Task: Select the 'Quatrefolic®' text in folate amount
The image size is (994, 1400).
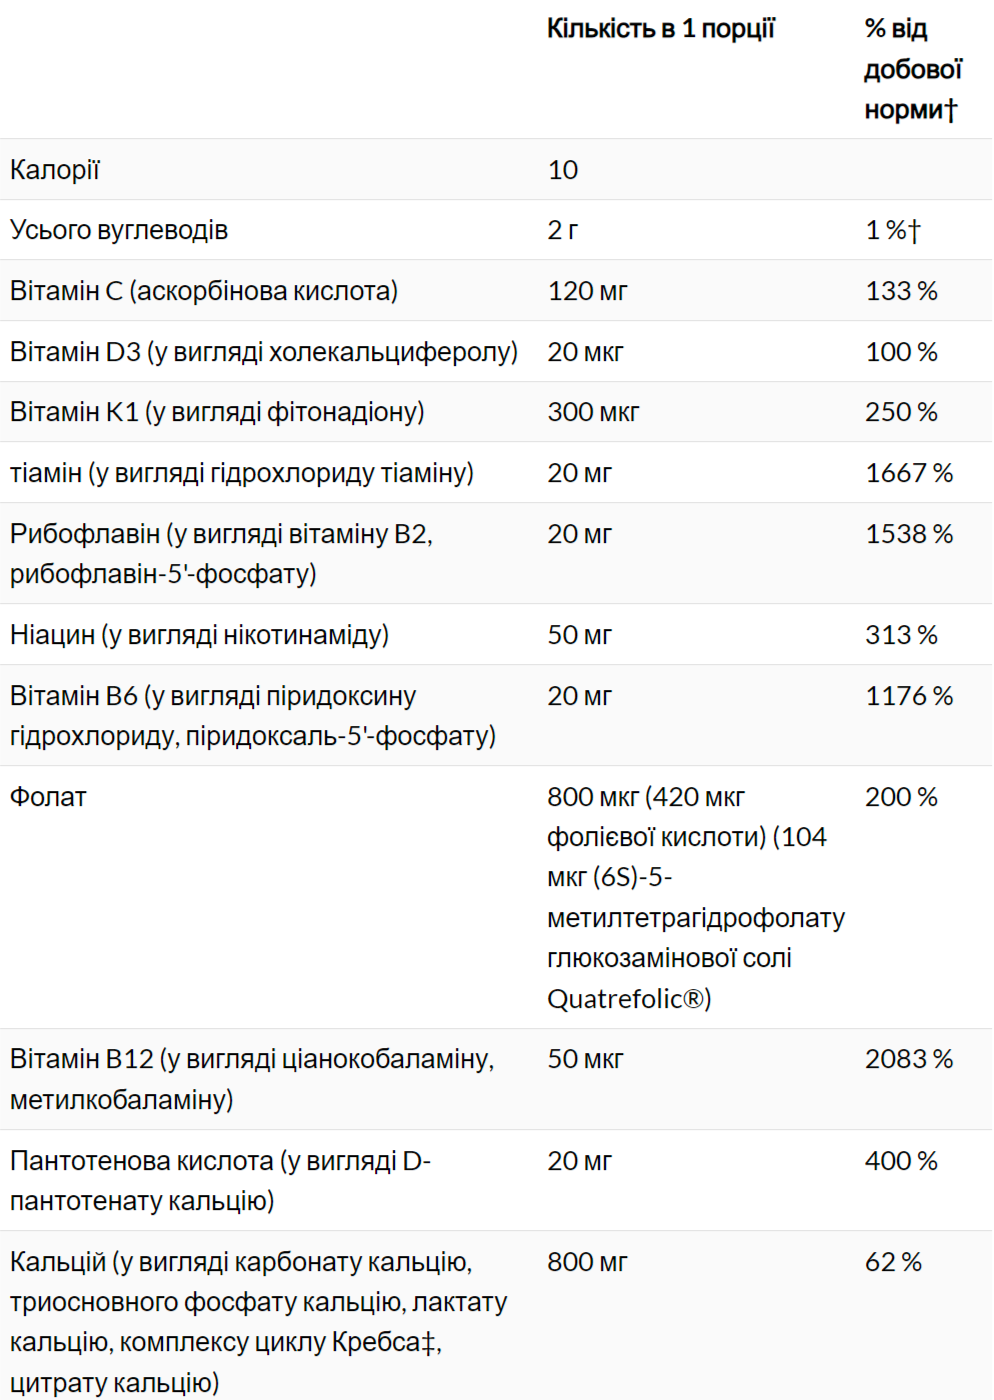Action: coord(628,999)
